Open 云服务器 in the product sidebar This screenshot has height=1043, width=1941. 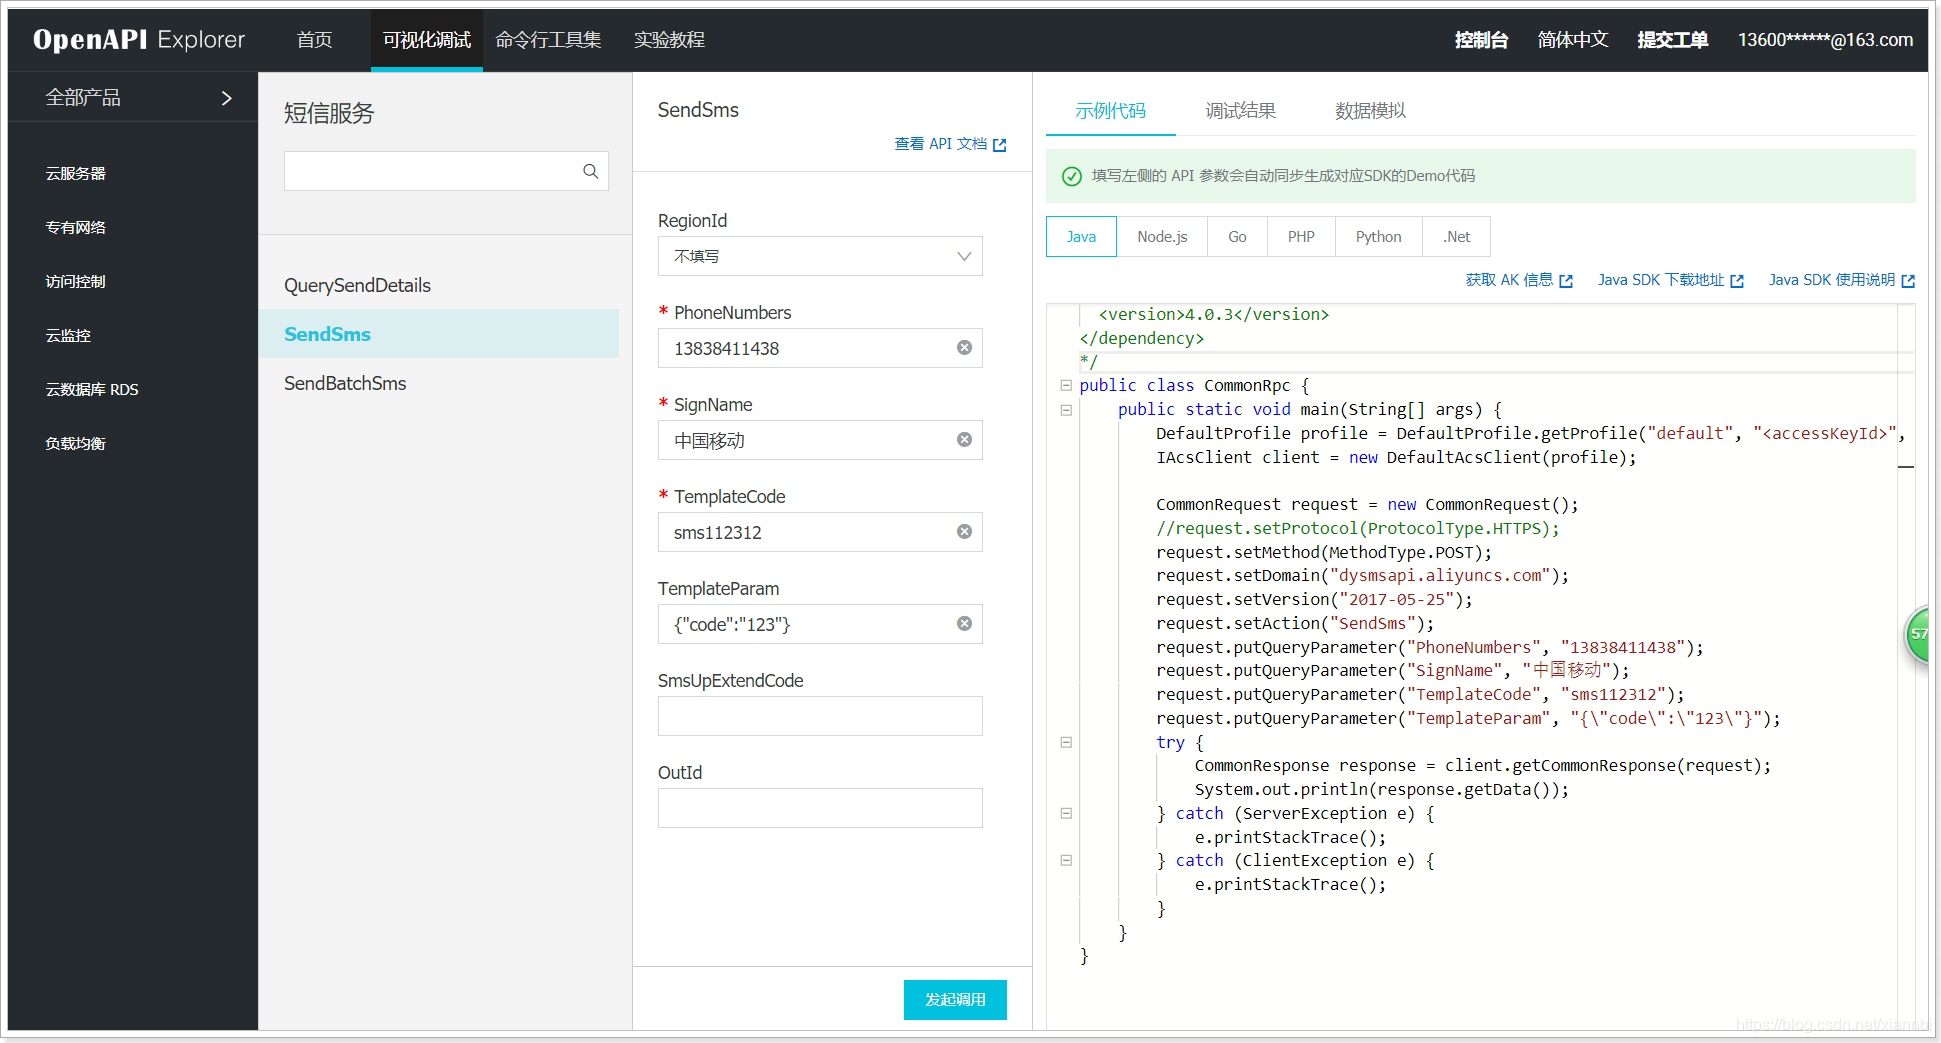(x=75, y=174)
